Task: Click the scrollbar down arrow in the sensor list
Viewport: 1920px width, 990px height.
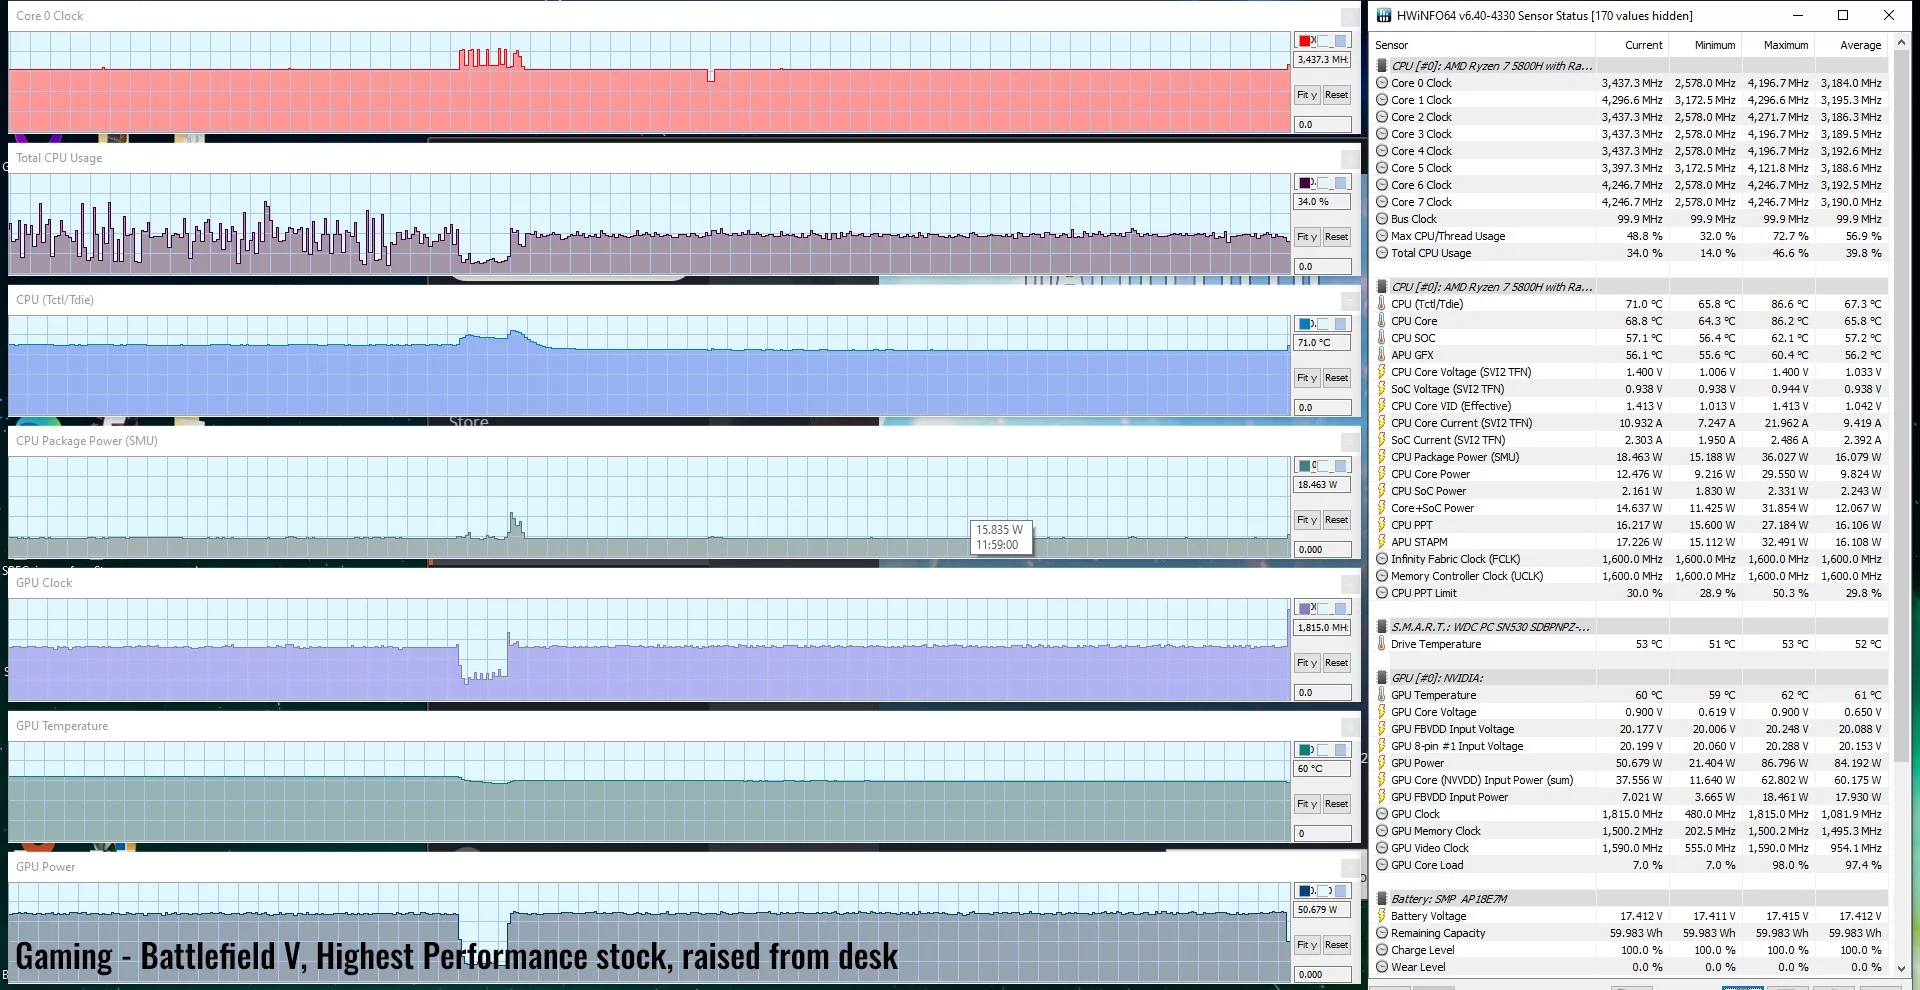Action: 1901,967
